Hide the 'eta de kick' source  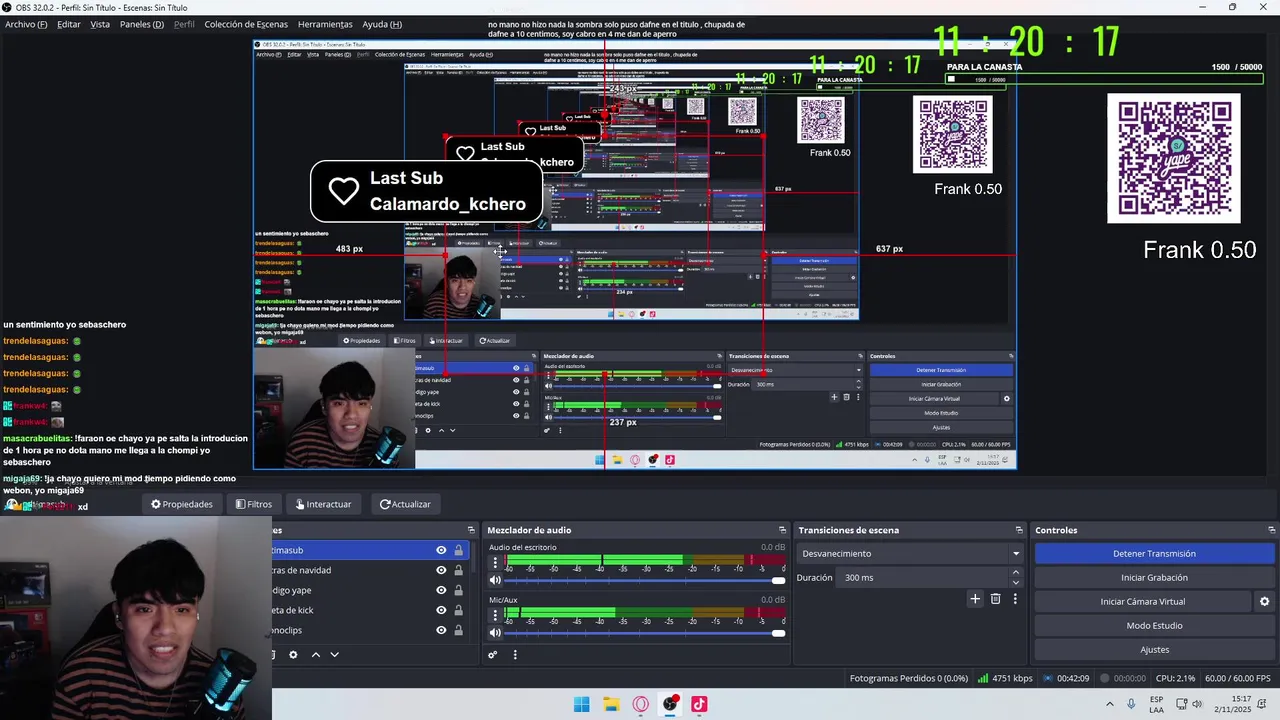click(441, 610)
